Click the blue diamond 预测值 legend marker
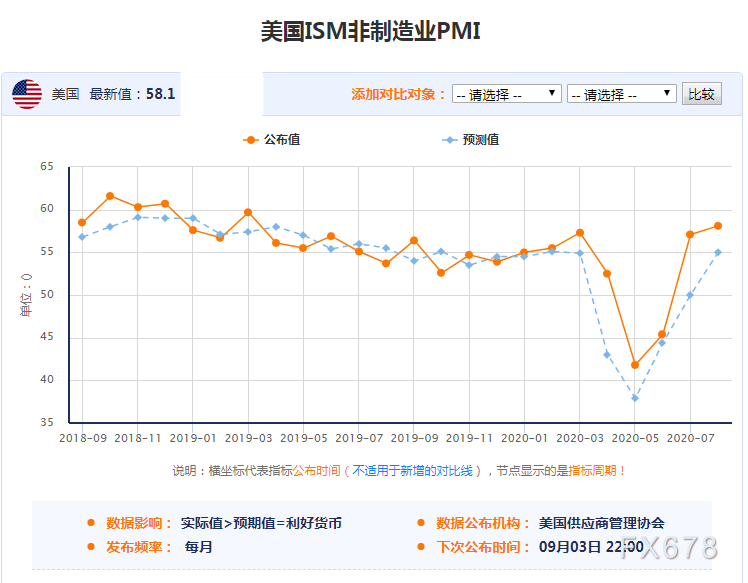The image size is (748, 583). (449, 140)
